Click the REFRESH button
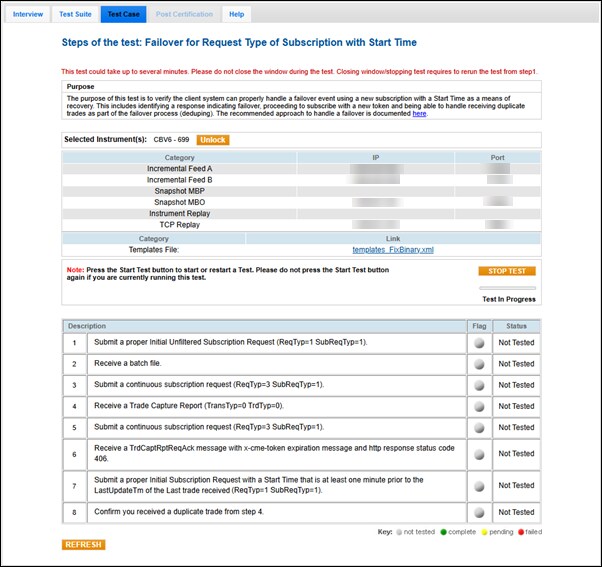 click(83, 545)
